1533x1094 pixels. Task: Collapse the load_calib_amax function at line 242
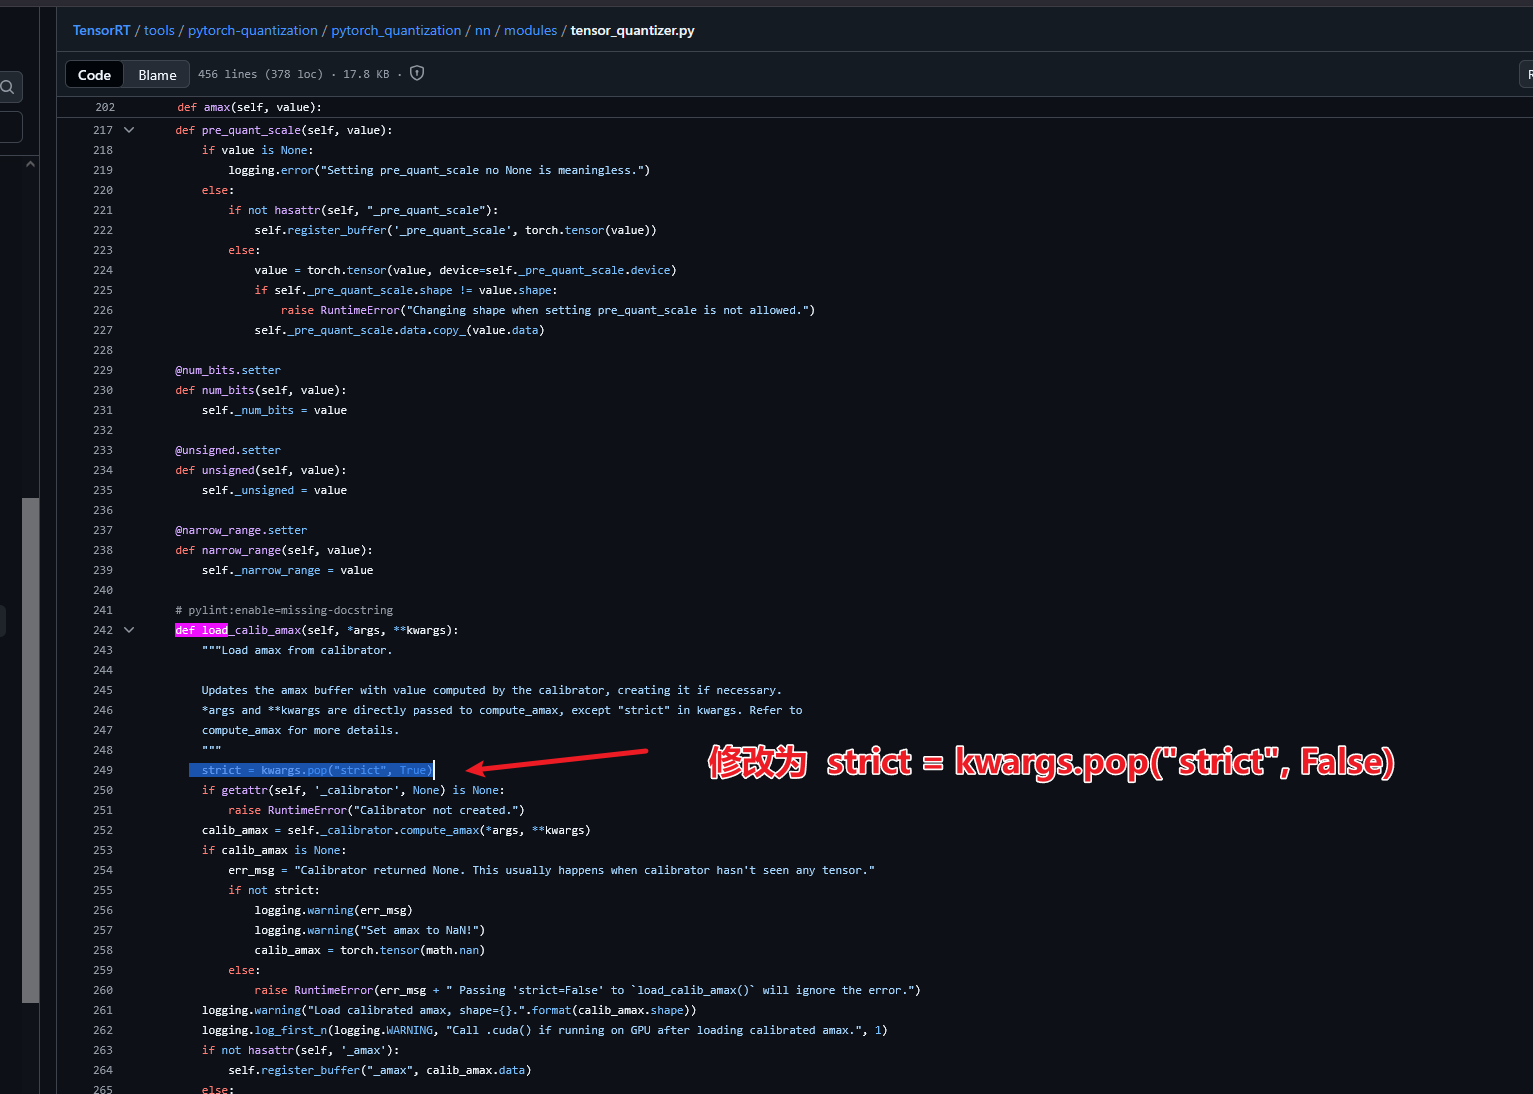(x=129, y=630)
